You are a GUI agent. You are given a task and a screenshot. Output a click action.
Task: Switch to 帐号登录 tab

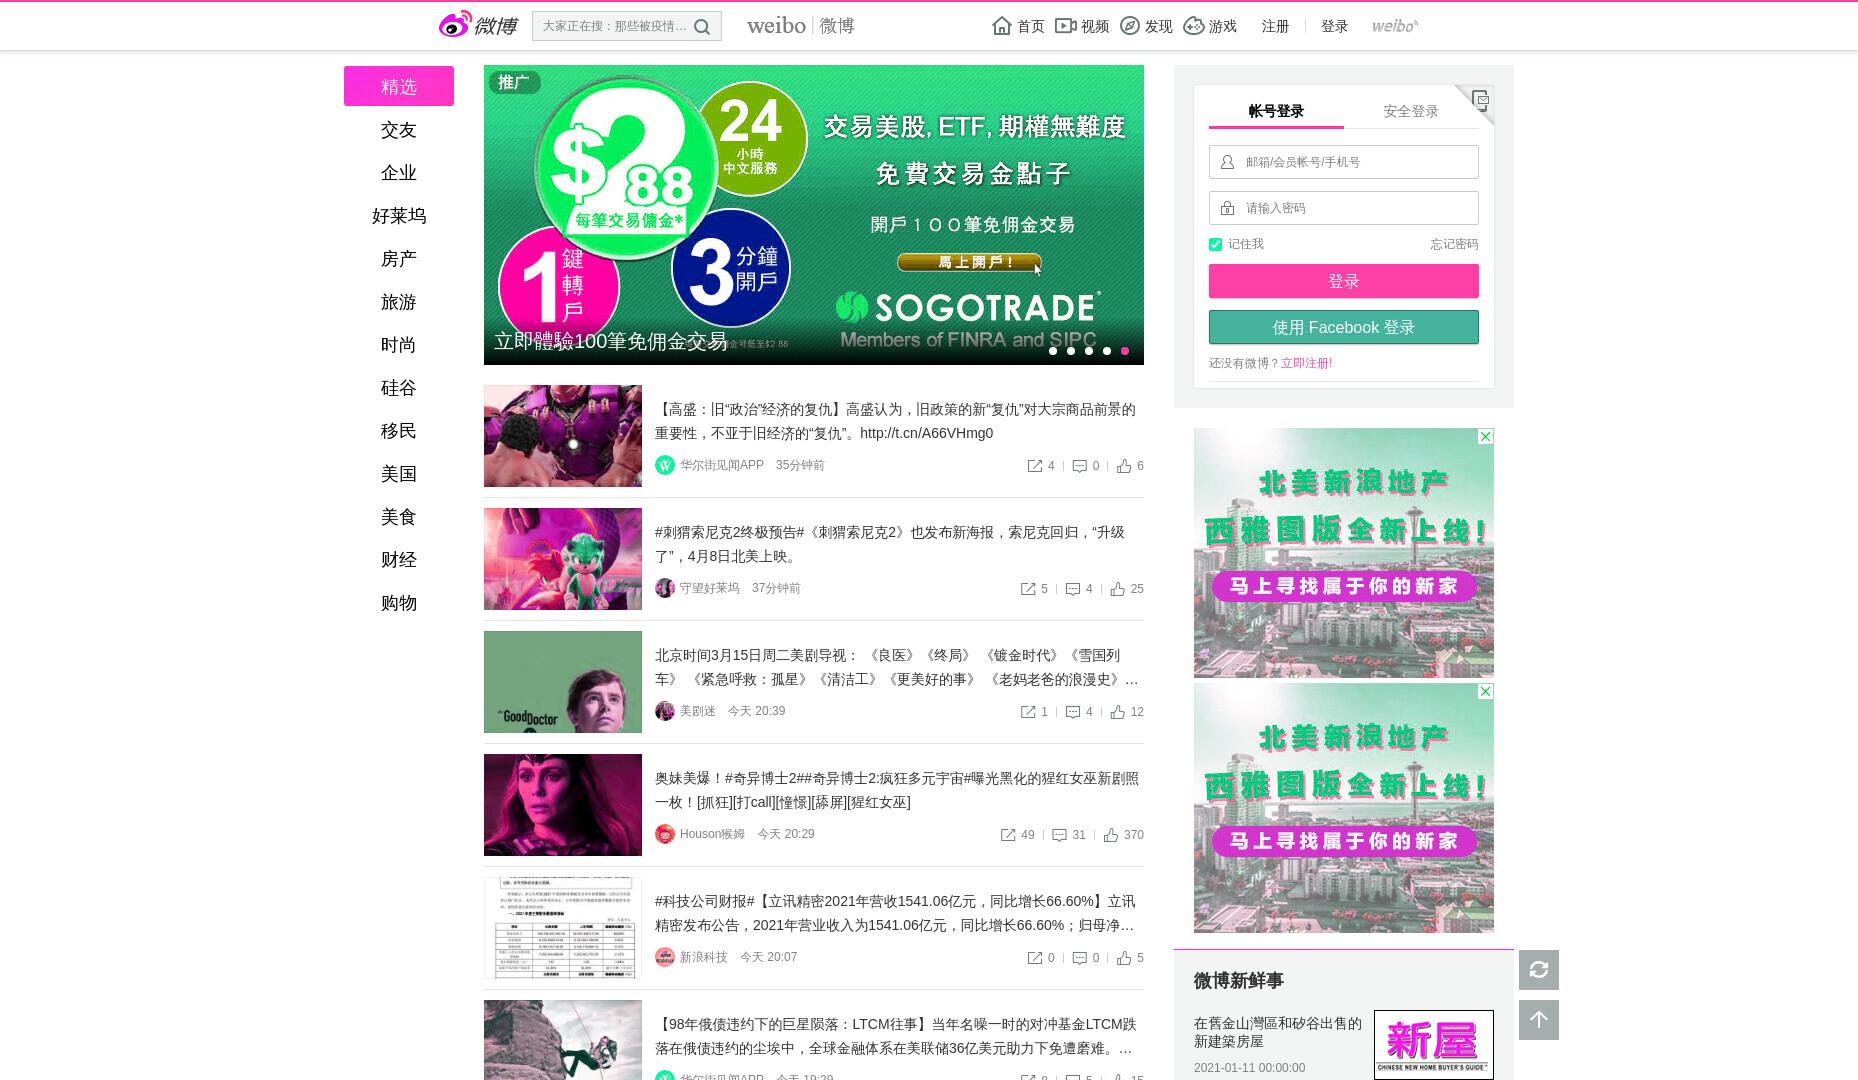point(1276,111)
